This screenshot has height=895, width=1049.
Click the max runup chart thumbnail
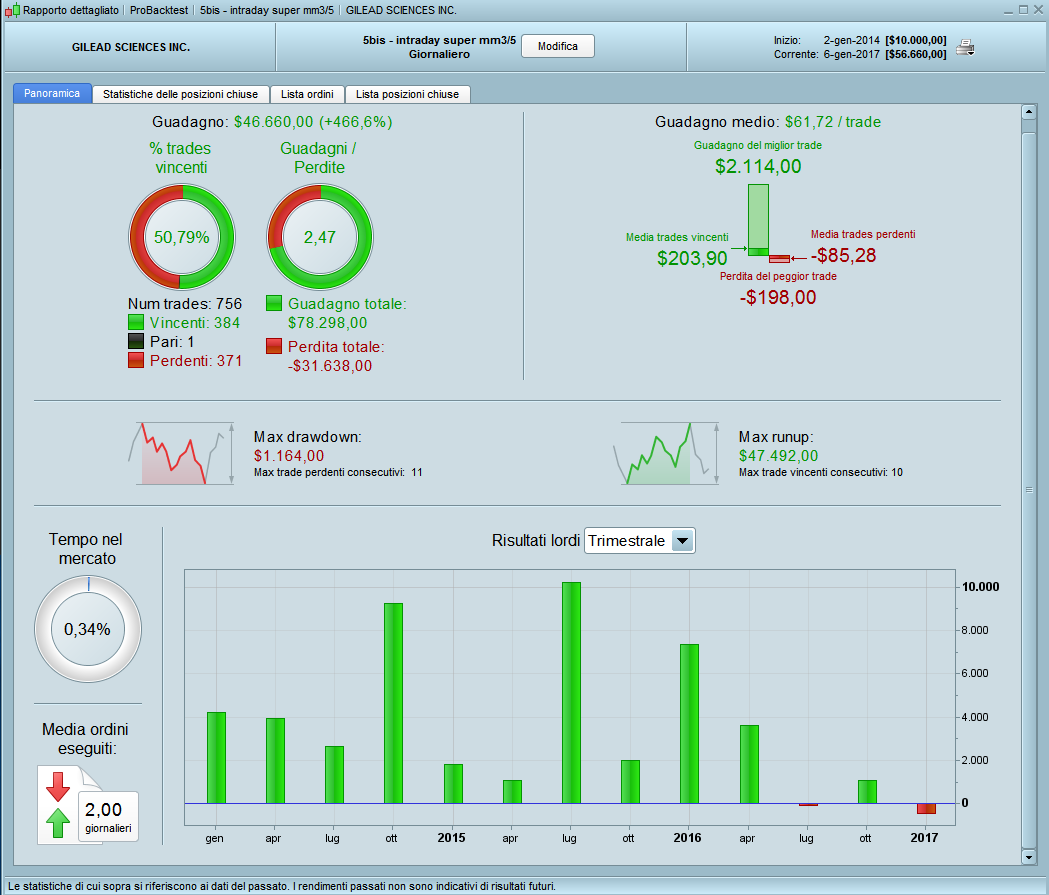(666, 453)
